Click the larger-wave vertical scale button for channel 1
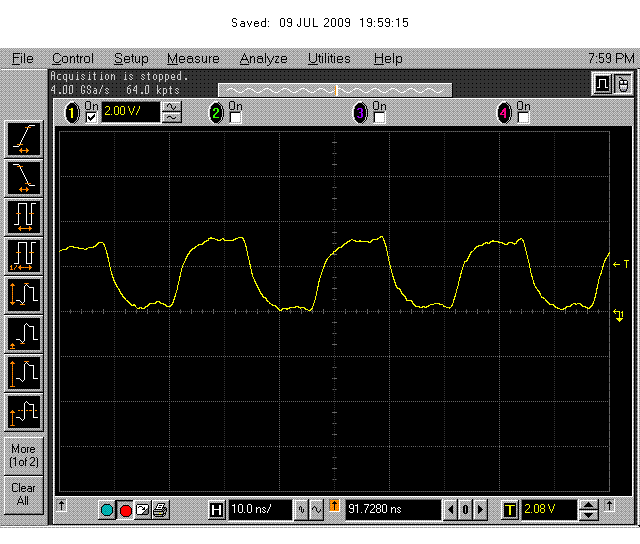 tap(172, 107)
